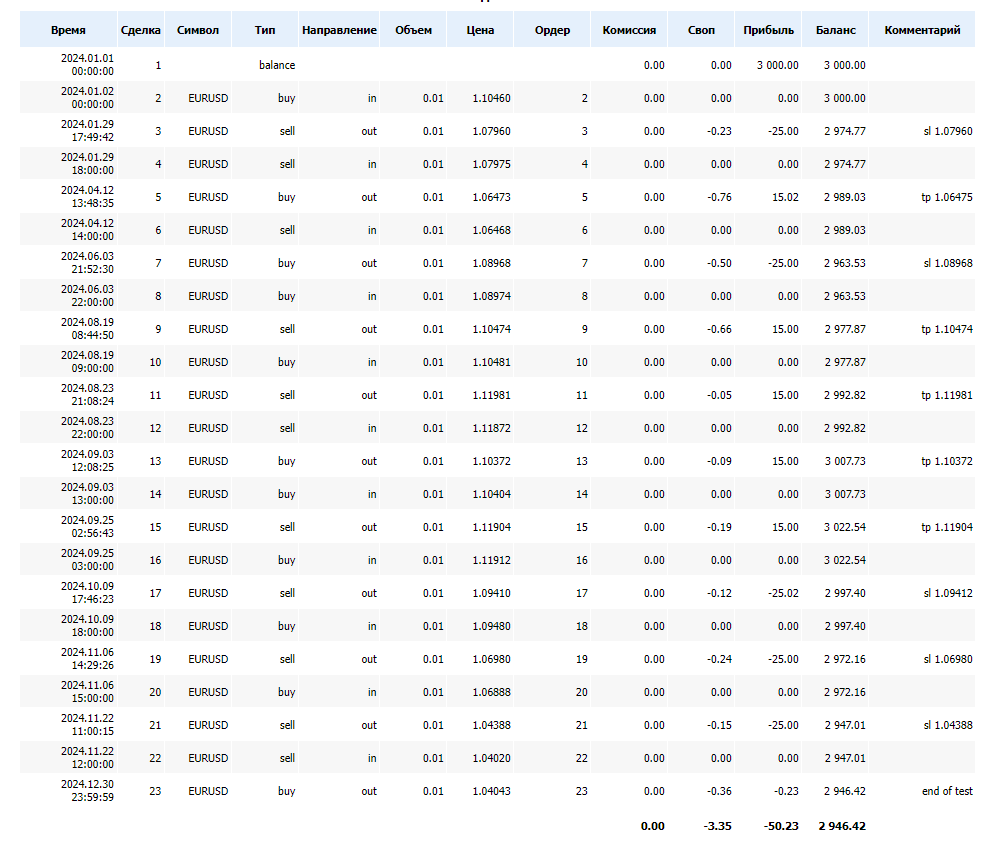
Task: Select profit value 15.02
Action: 785,197
